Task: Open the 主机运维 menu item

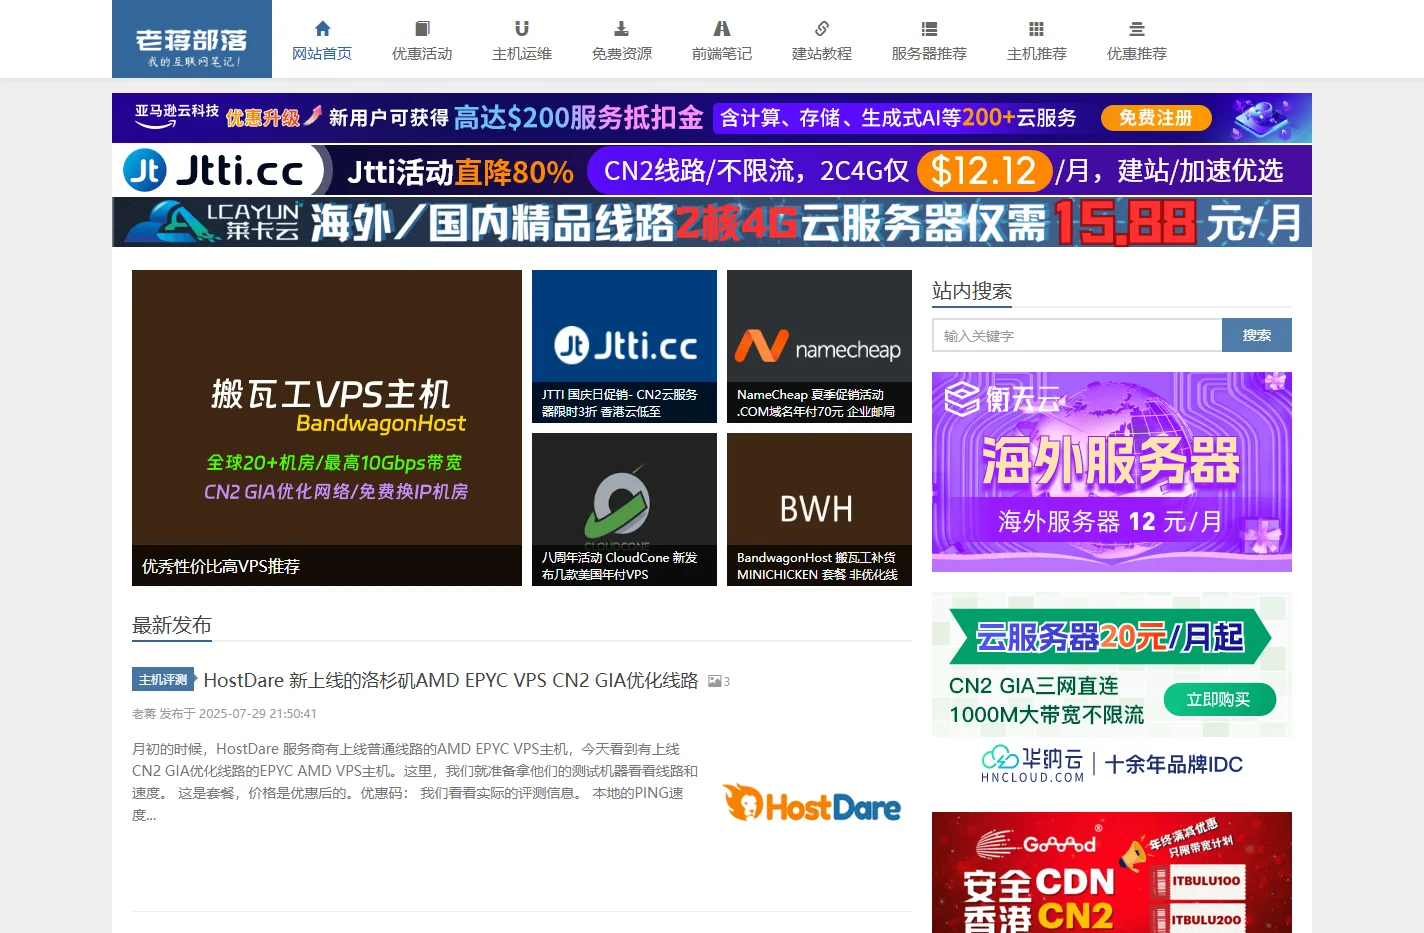Action: (x=522, y=53)
